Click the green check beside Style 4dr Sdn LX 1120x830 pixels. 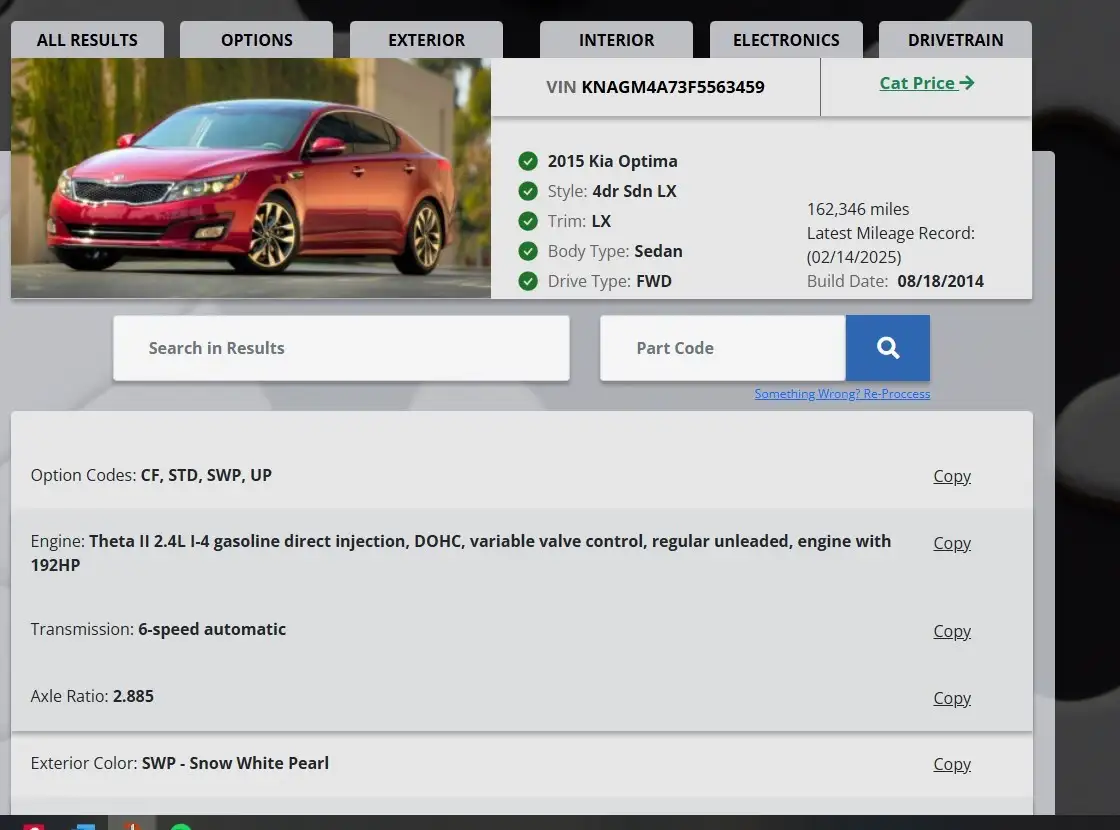point(528,191)
